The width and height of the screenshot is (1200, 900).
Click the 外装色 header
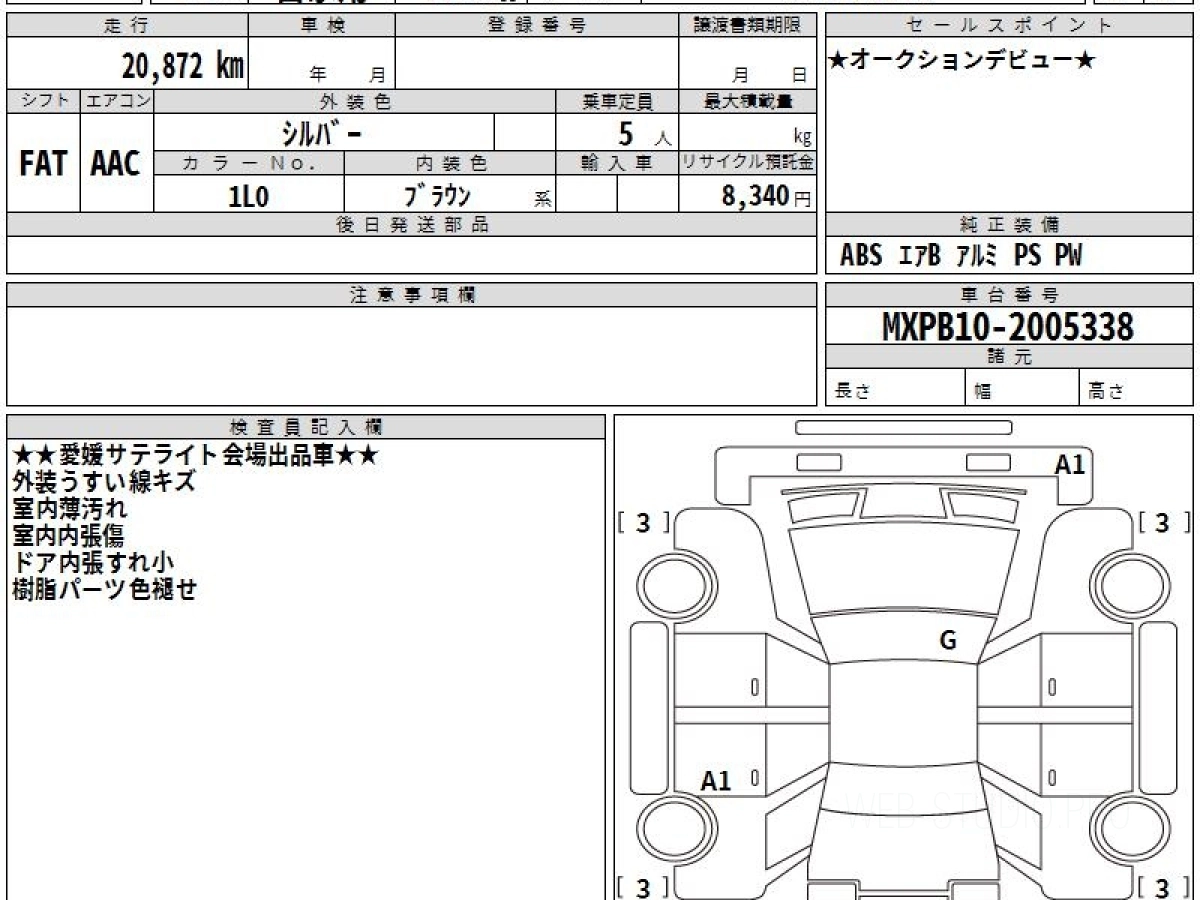pos(355,101)
